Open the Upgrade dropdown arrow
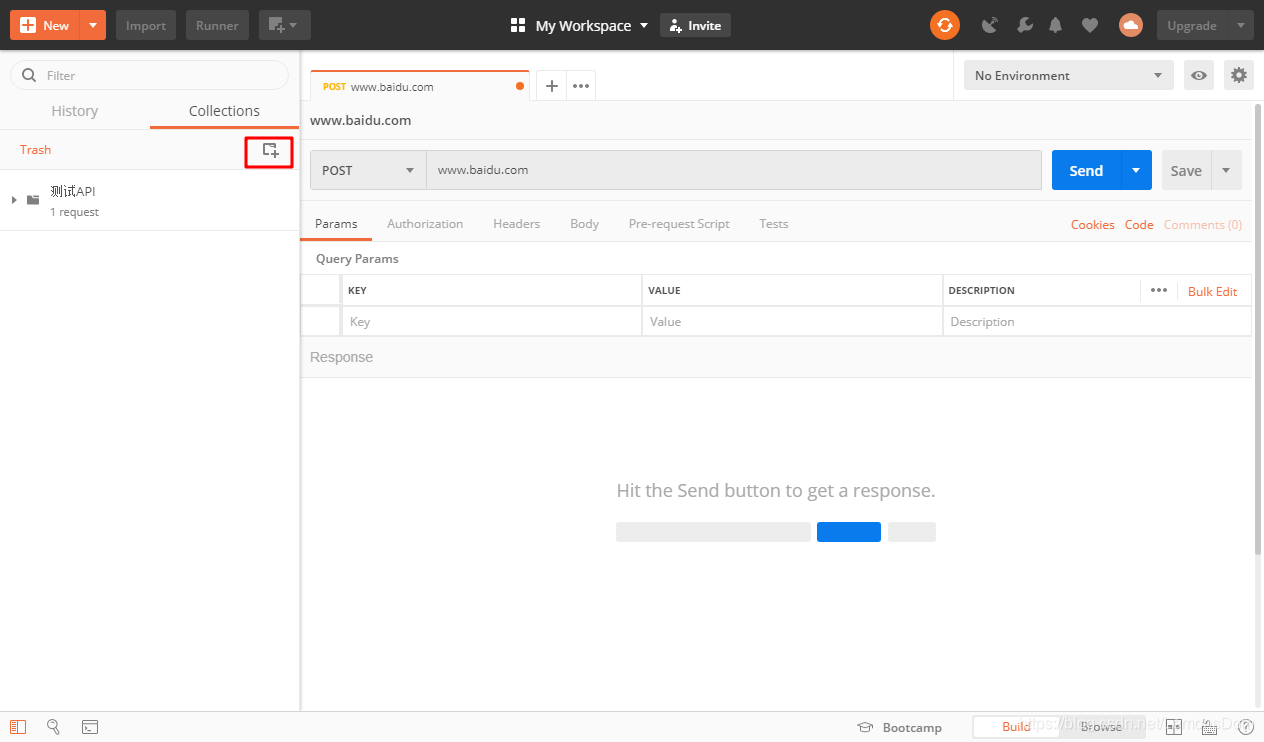The width and height of the screenshot is (1264, 742). [x=1241, y=25]
